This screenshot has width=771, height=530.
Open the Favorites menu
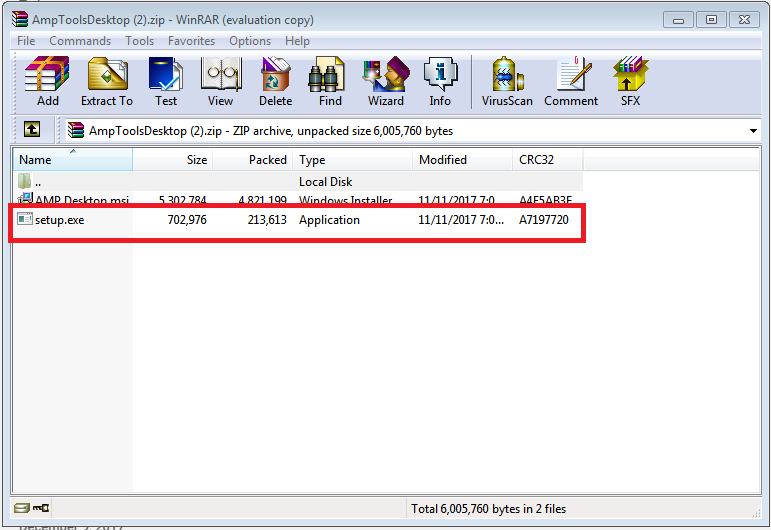(191, 41)
